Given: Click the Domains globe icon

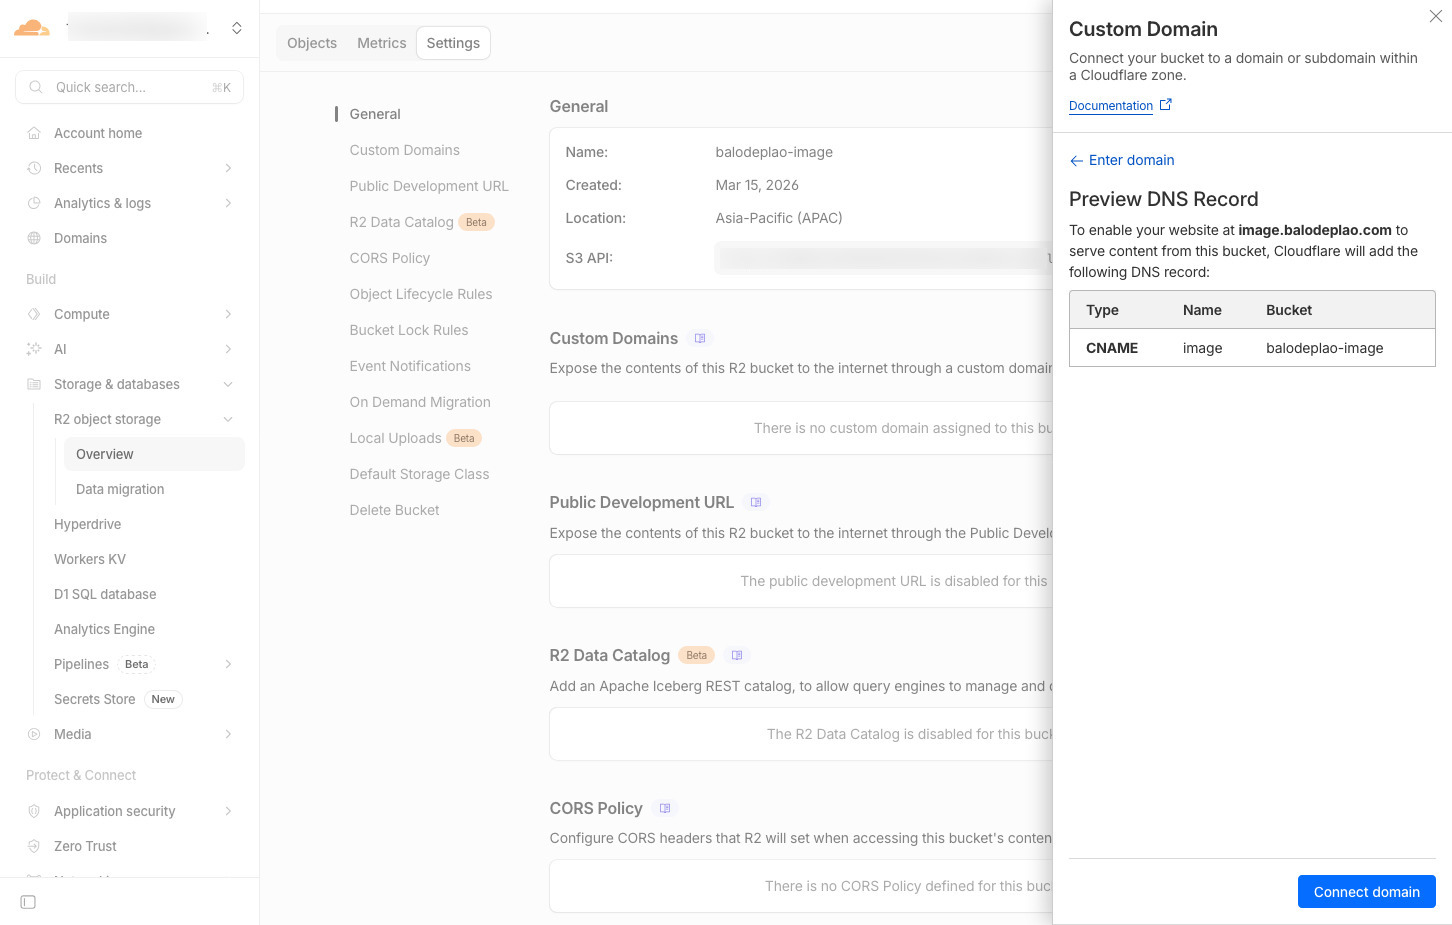Looking at the screenshot, I should pyautogui.click(x=34, y=238).
